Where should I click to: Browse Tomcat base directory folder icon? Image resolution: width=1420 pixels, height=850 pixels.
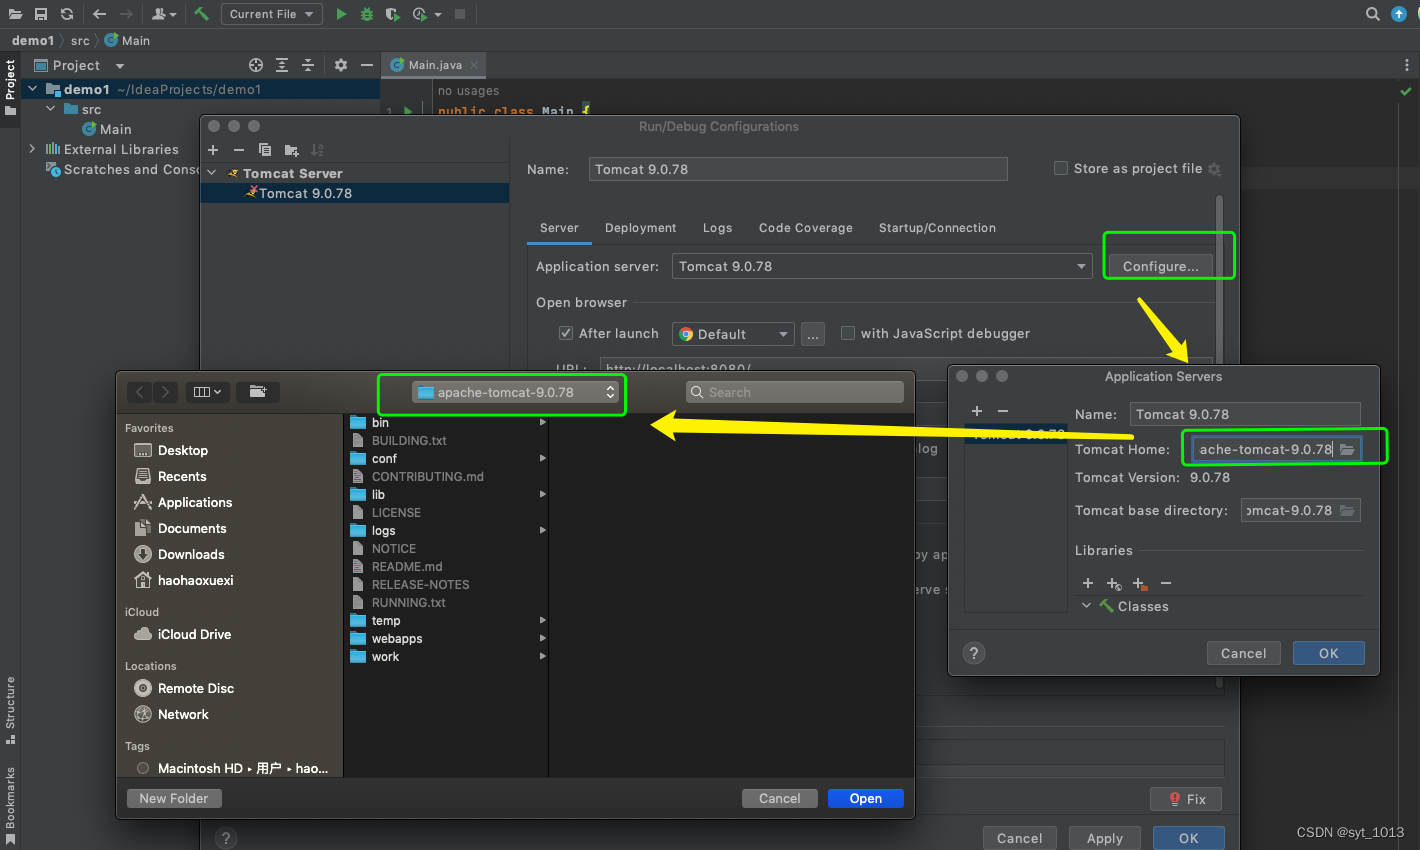(1347, 510)
